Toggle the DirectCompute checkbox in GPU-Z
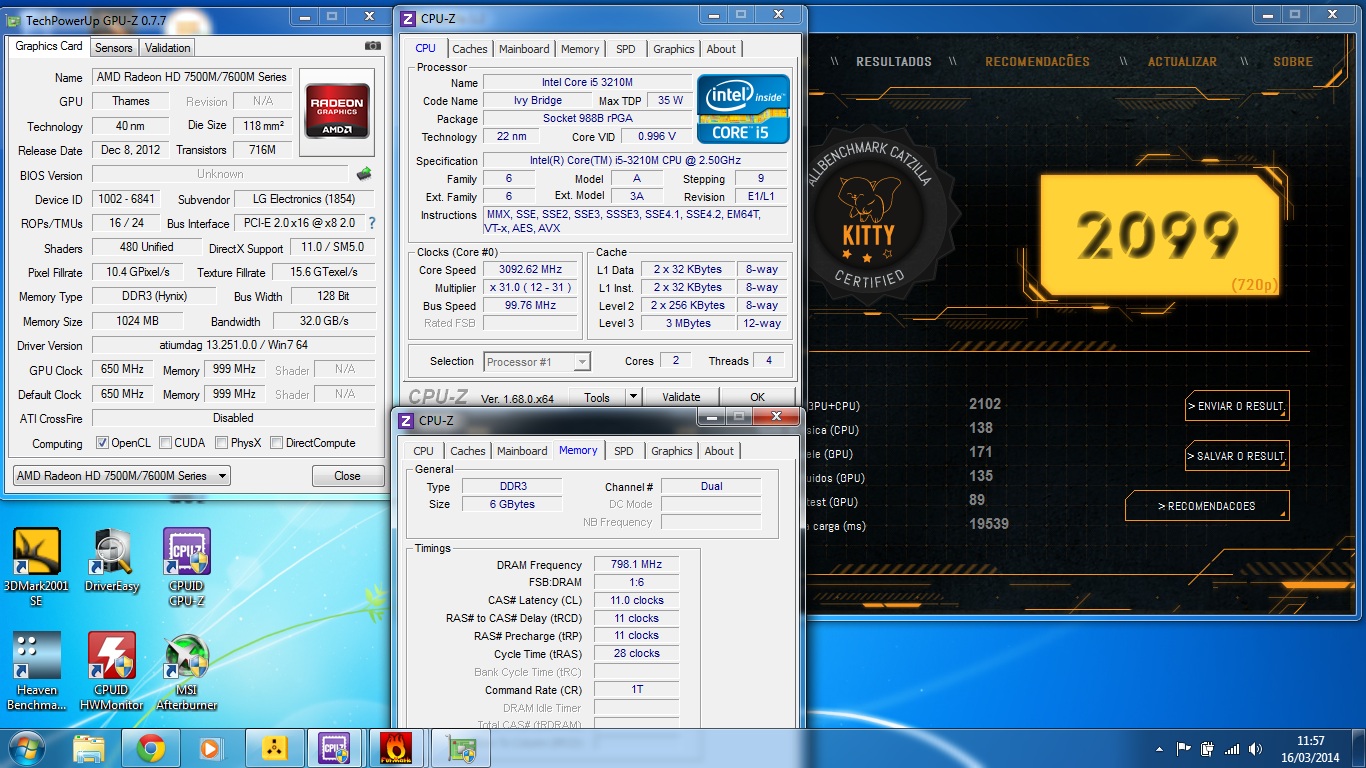The width and height of the screenshot is (1366, 768). 277,443
